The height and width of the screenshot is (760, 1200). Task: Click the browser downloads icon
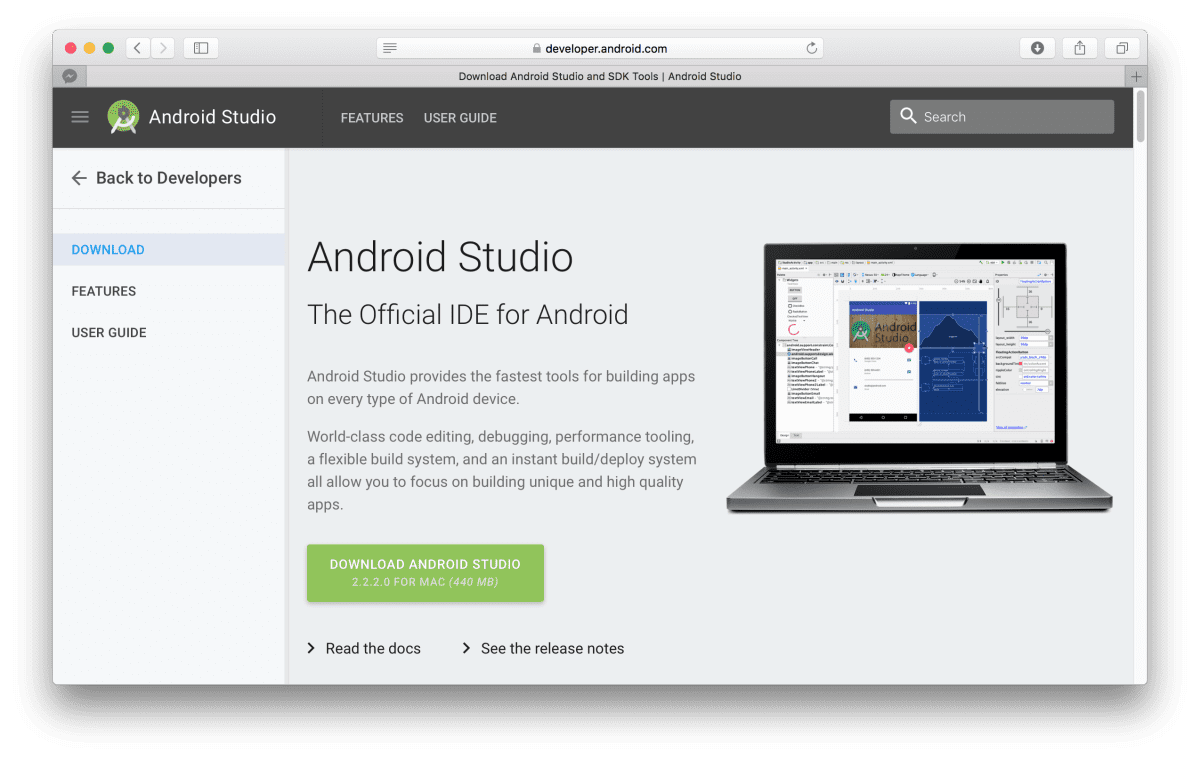tap(1037, 47)
